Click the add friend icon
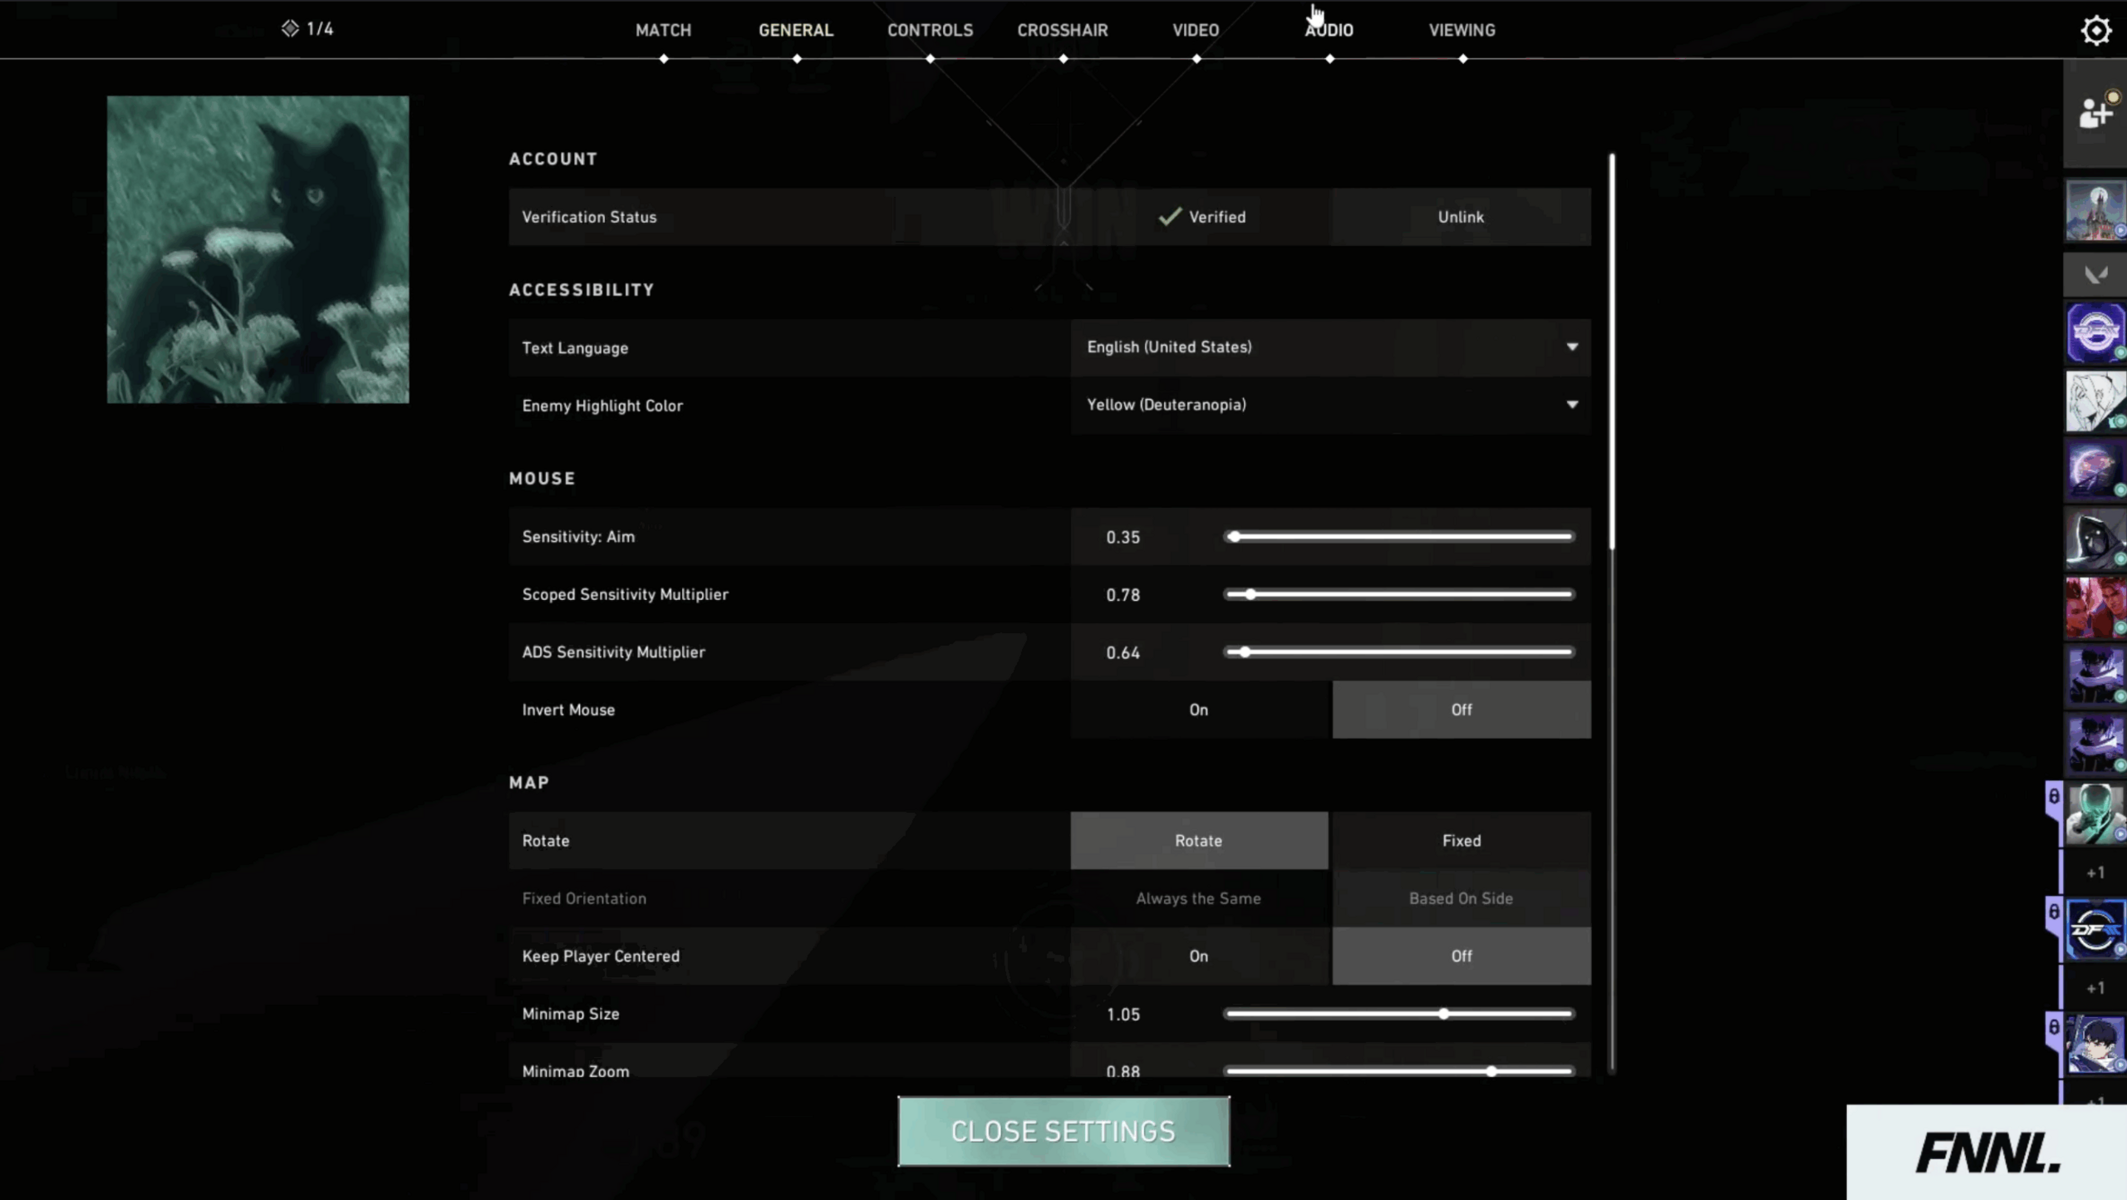2127x1200 pixels. tap(2094, 113)
